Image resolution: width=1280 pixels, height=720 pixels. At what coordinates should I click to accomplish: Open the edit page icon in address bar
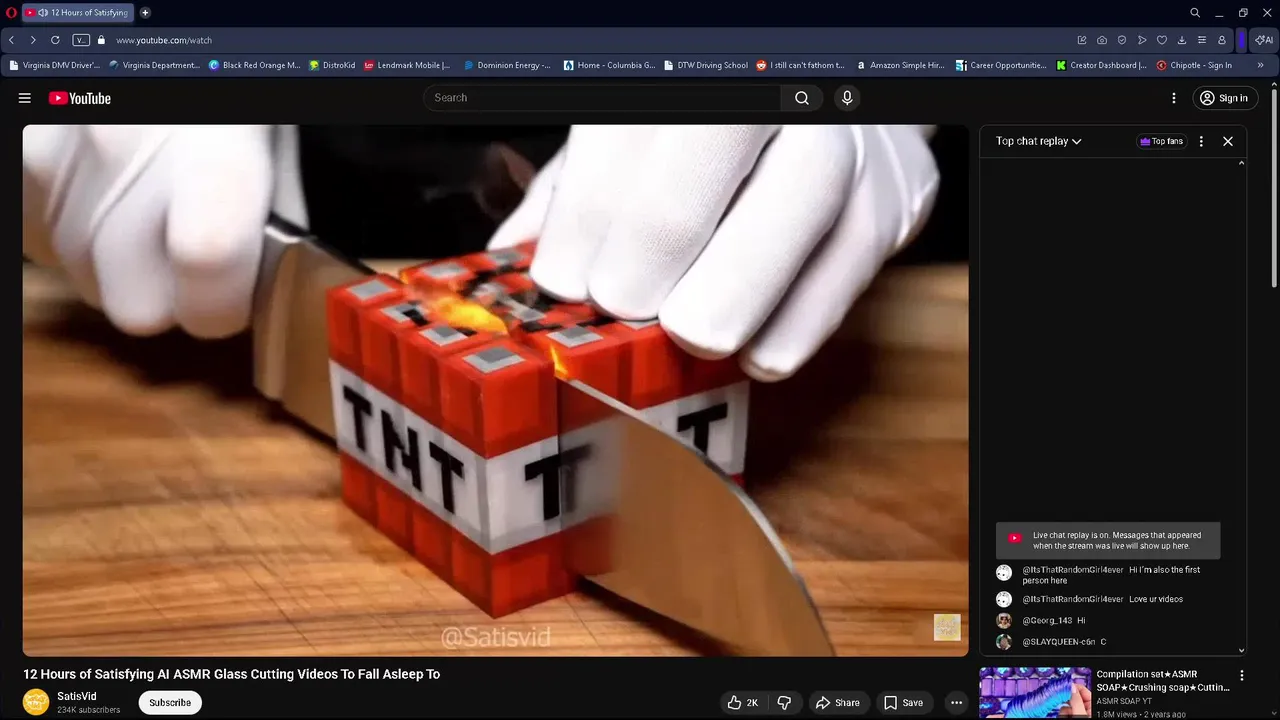1082,40
